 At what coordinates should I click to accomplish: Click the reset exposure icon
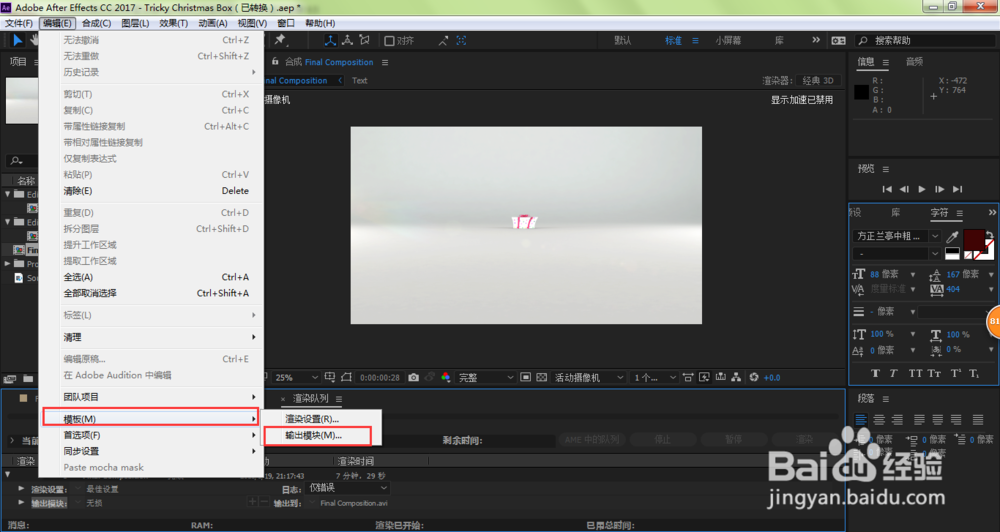[754, 378]
